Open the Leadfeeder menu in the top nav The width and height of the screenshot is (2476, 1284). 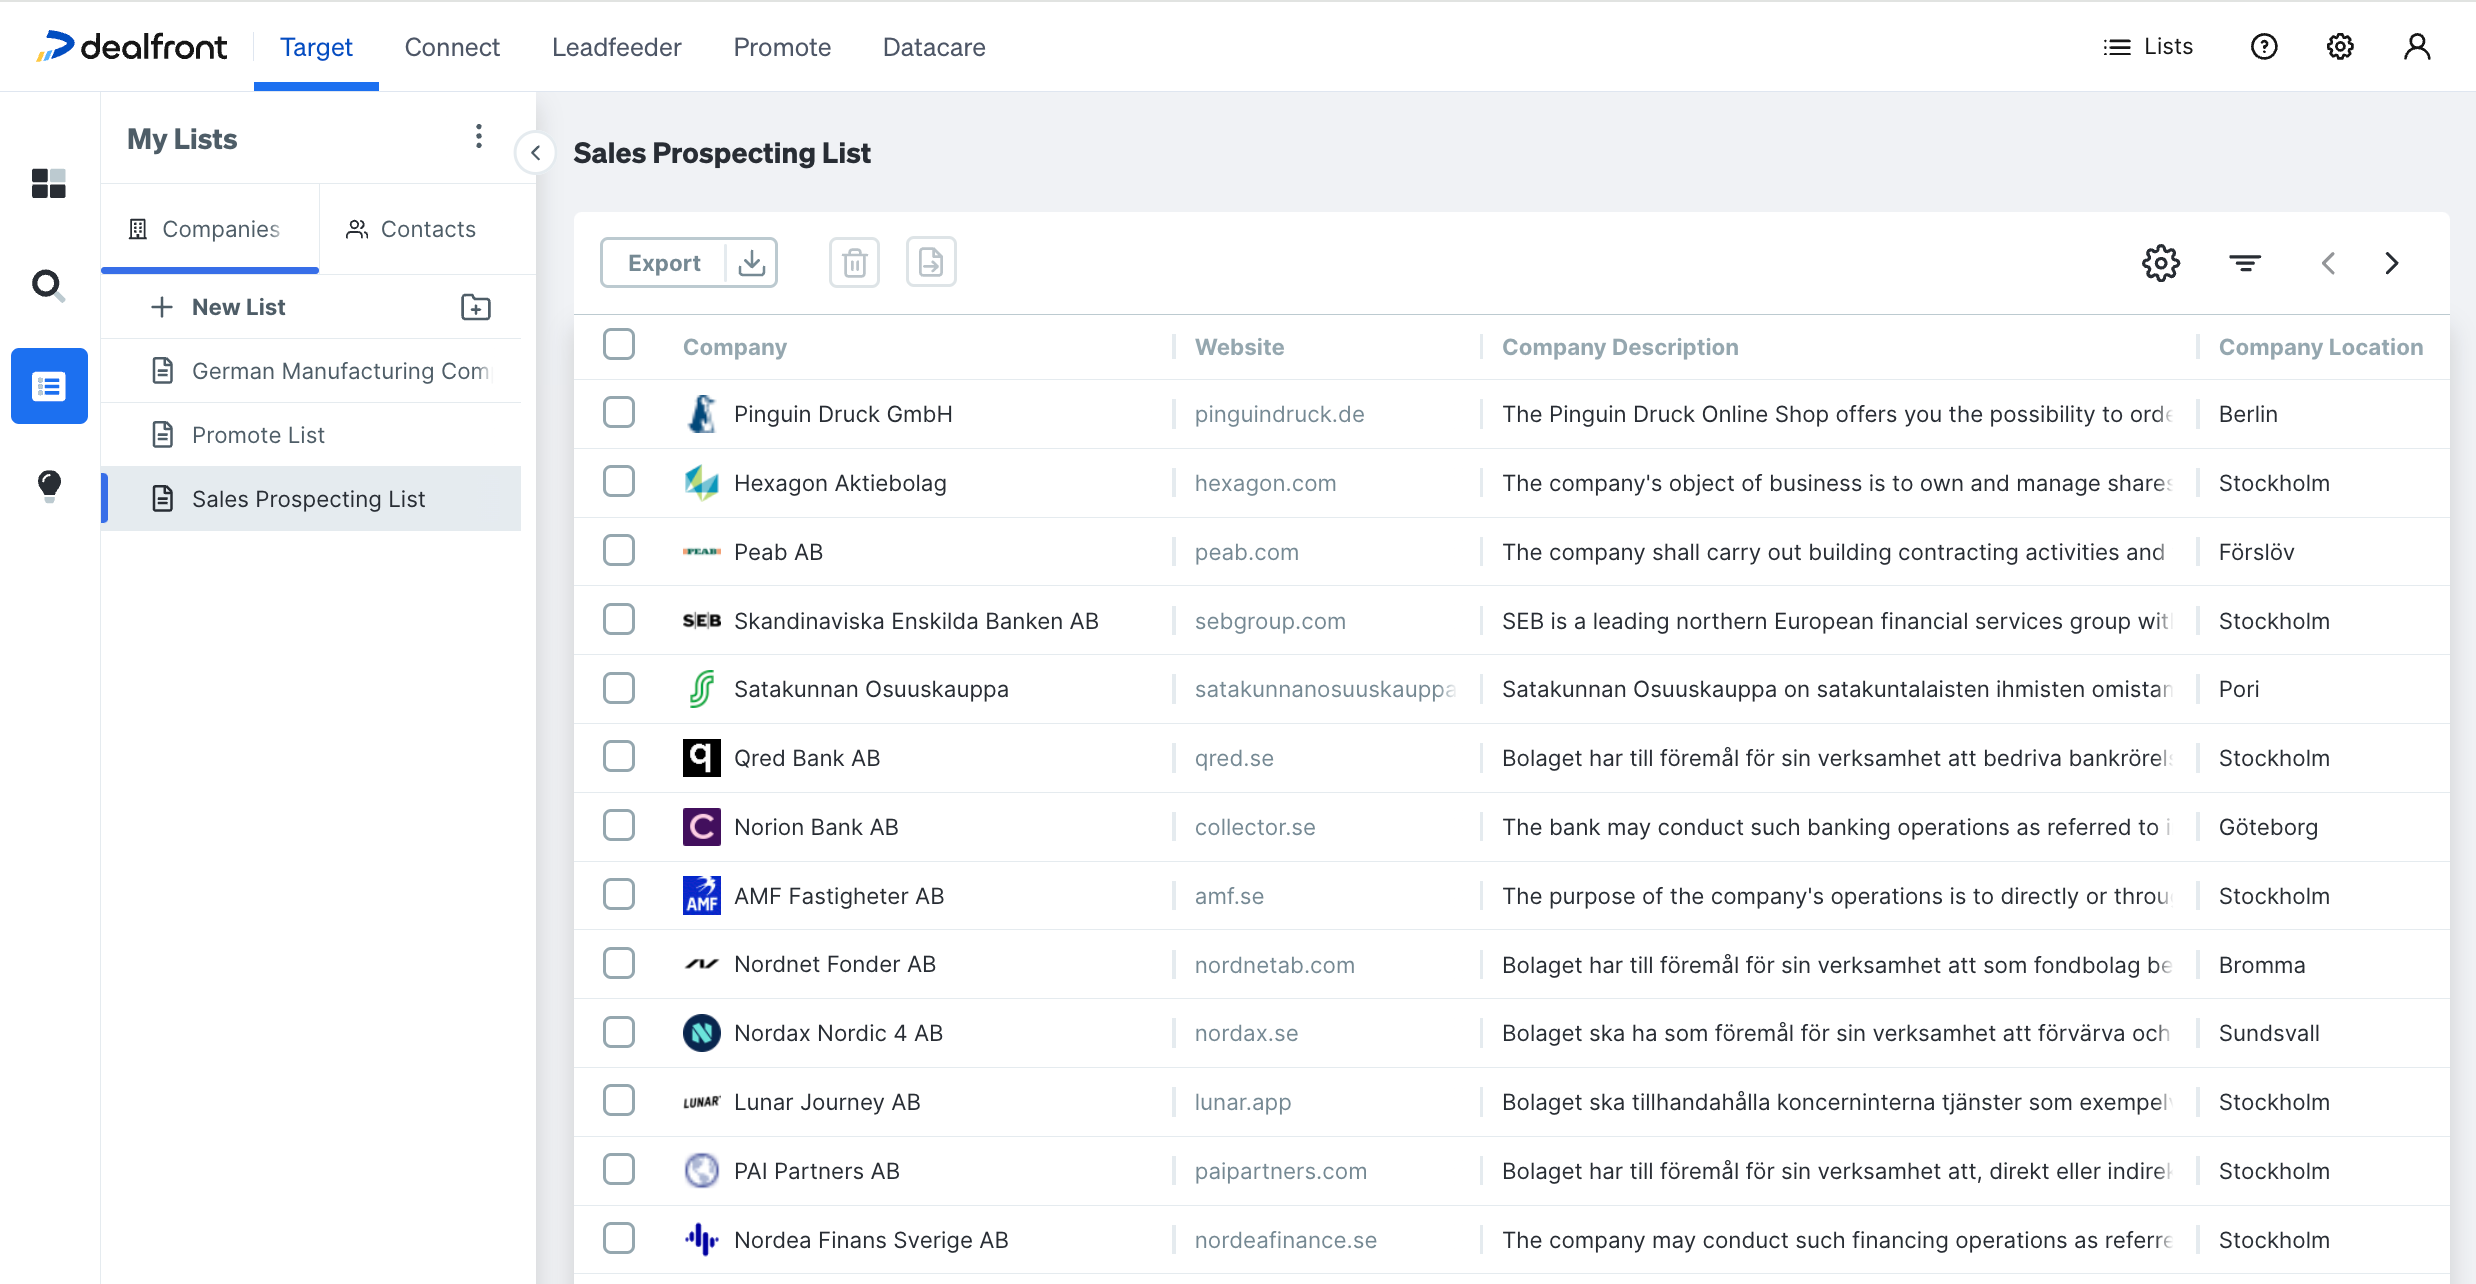click(x=616, y=47)
